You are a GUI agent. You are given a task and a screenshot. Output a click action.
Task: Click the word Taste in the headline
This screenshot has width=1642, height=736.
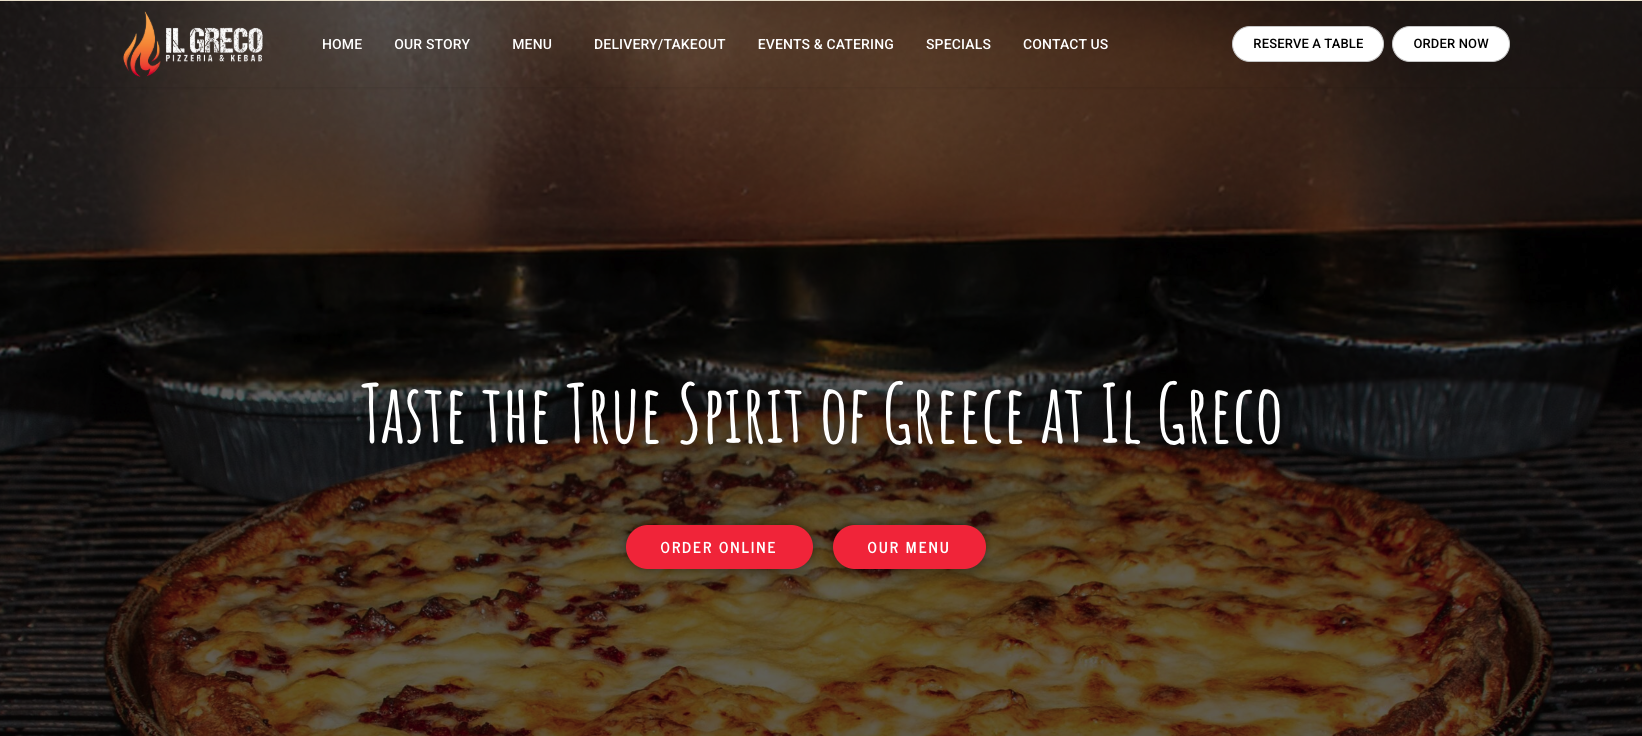(413, 413)
